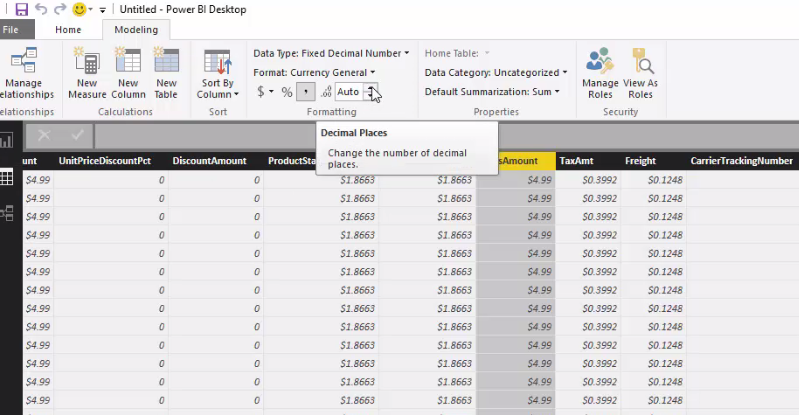This screenshot has width=799, height=415.
Task: Create a New Measure
Action: 87,74
